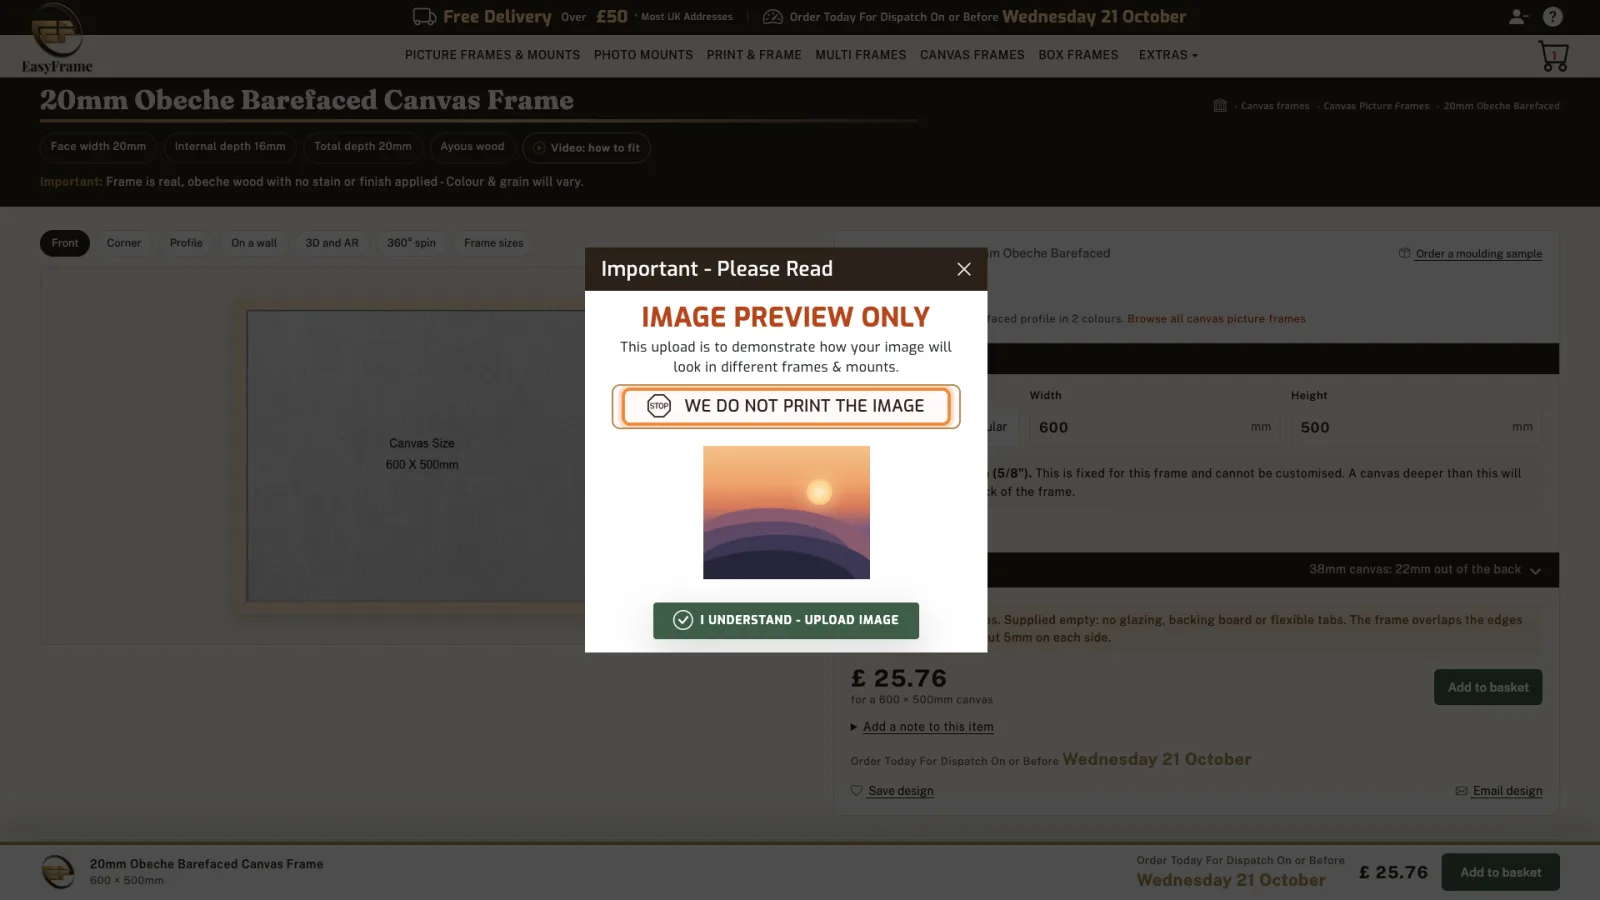The height and width of the screenshot is (900, 1600).
Task: Select the Front view tab
Action: click(x=65, y=243)
